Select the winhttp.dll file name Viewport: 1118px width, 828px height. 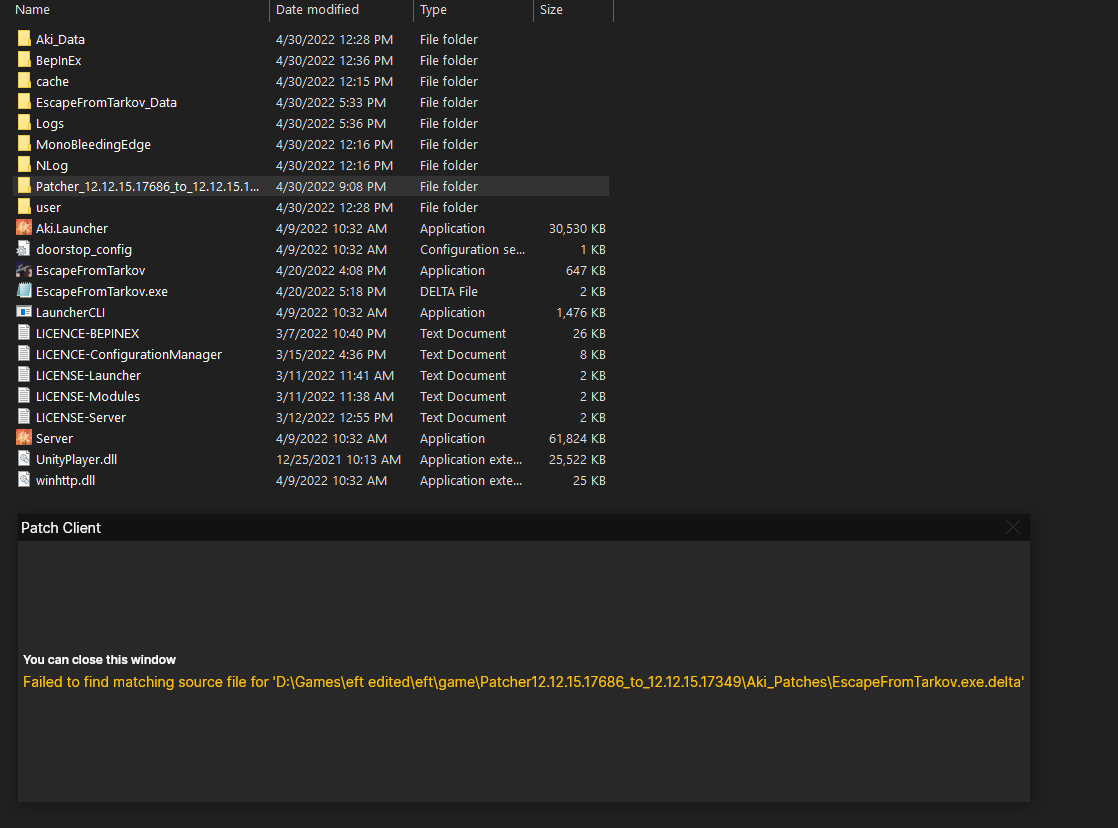click(x=66, y=481)
